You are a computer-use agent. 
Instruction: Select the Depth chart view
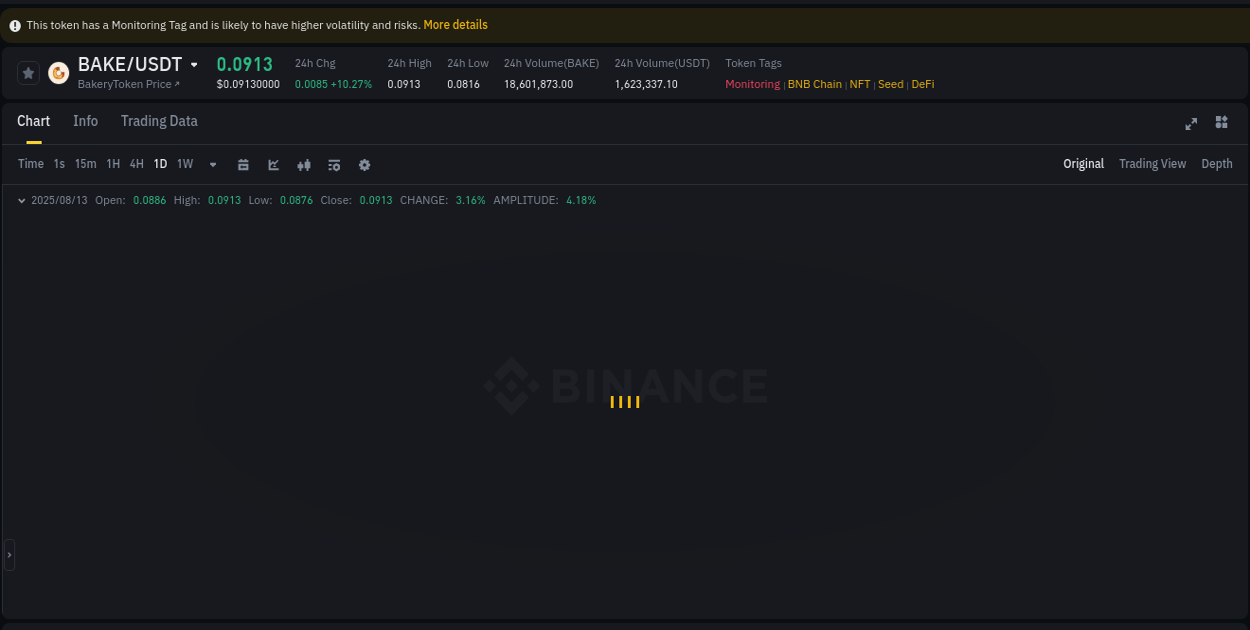click(1216, 163)
